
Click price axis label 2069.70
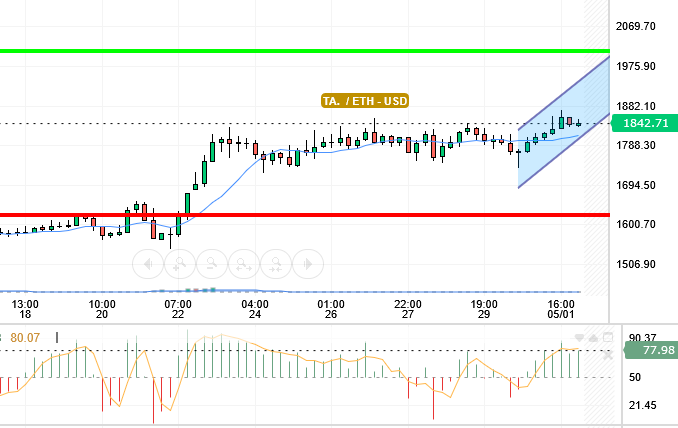pyautogui.click(x=636, y=26)
